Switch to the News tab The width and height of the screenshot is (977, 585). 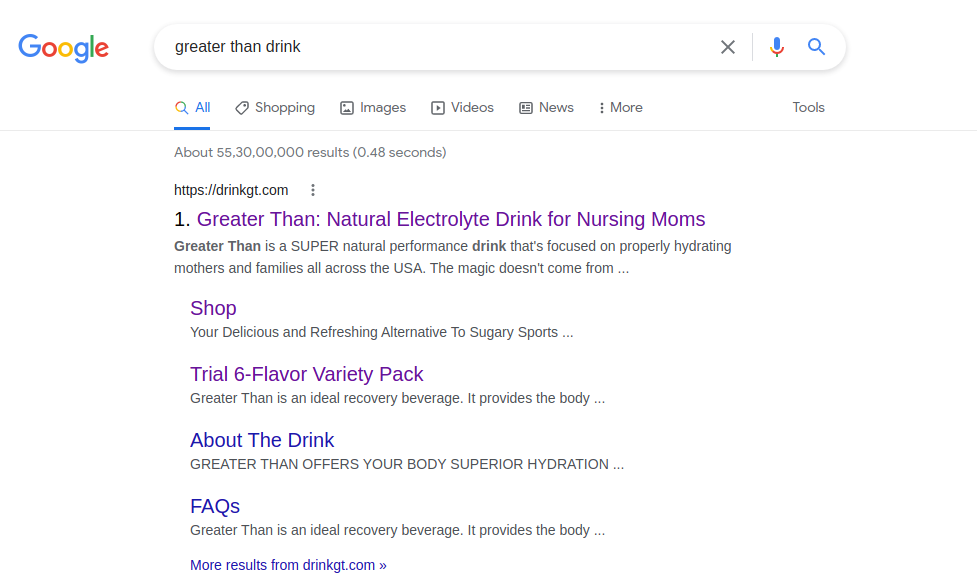point(546,108)
